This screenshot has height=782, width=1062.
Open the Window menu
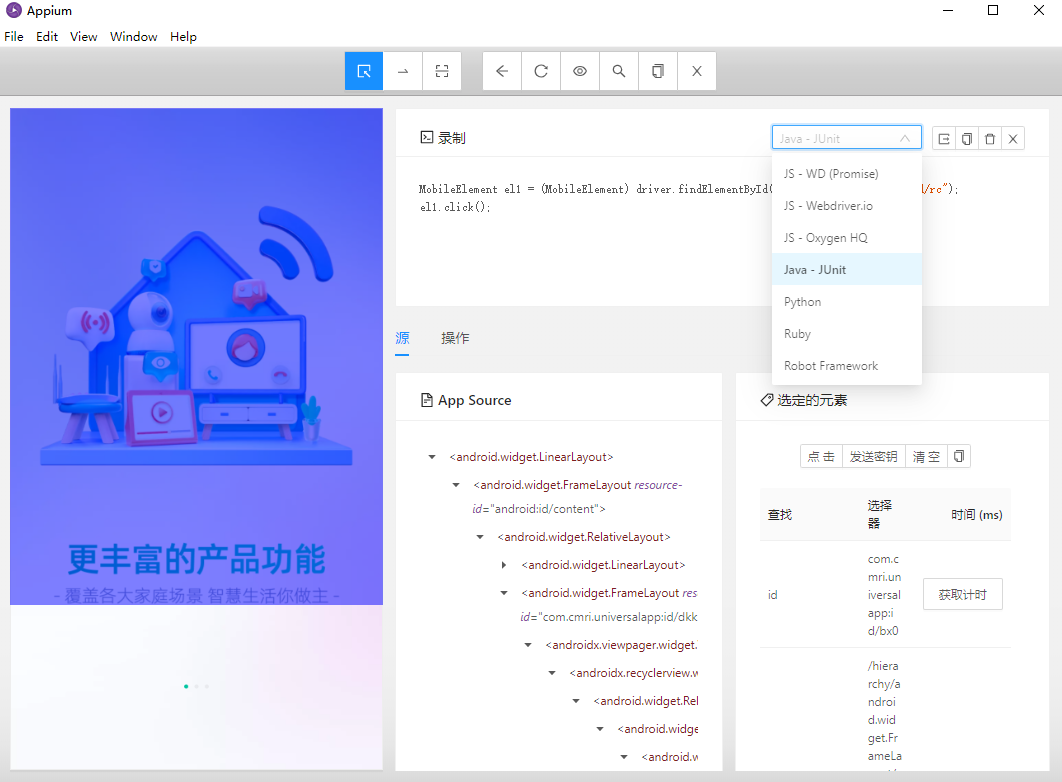pyautogui.click(x=133, y=37)
